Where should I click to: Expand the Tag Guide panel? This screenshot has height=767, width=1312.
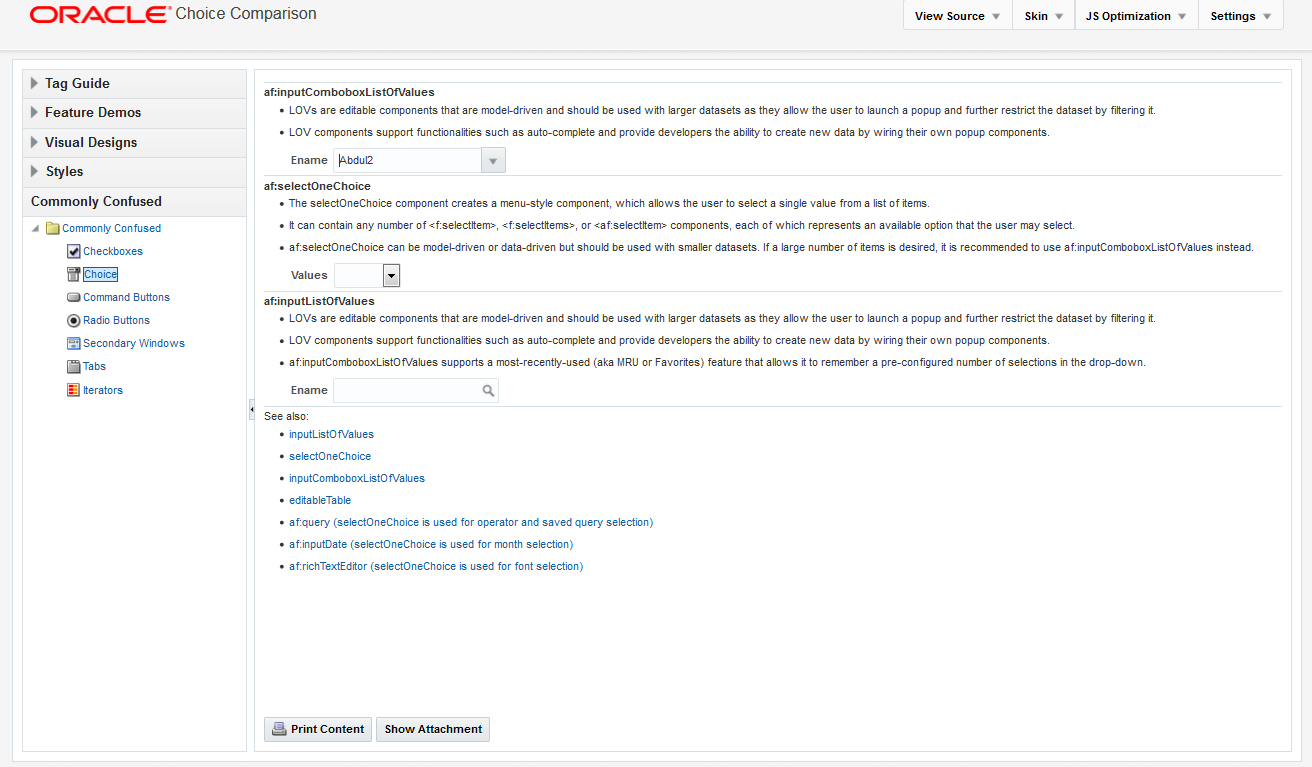tap(35, 83)
